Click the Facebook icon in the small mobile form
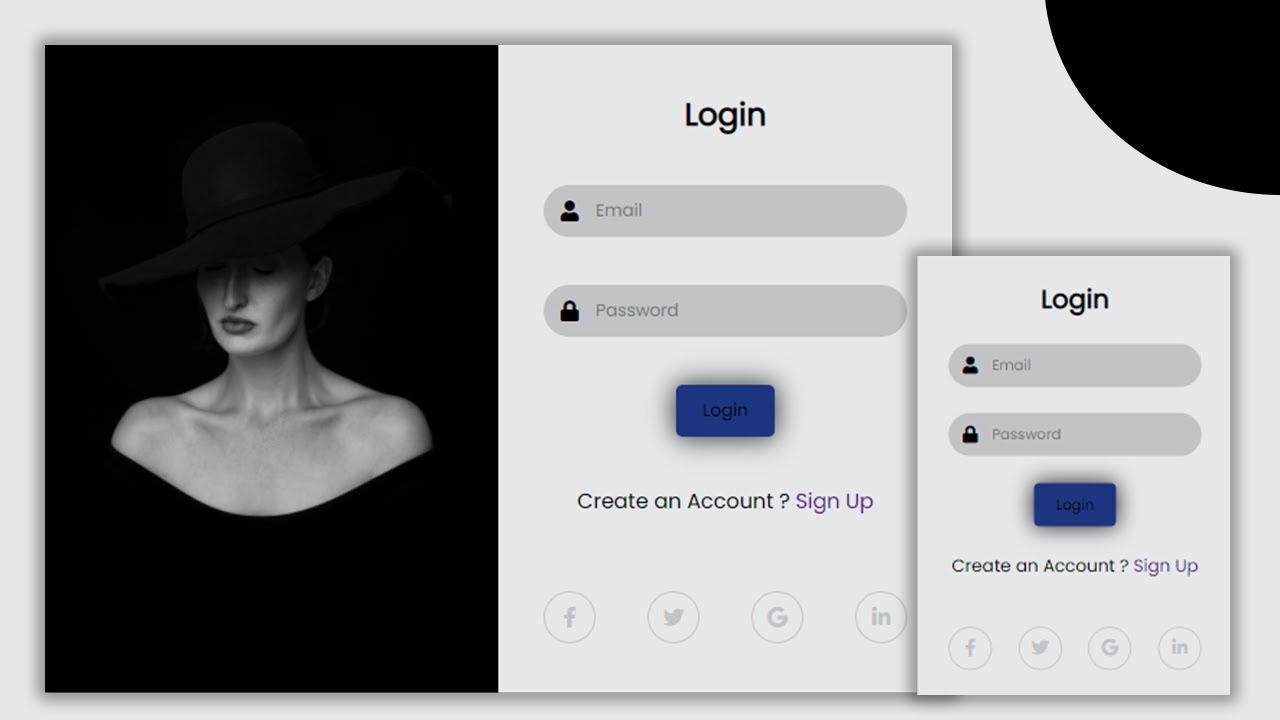 970,648
